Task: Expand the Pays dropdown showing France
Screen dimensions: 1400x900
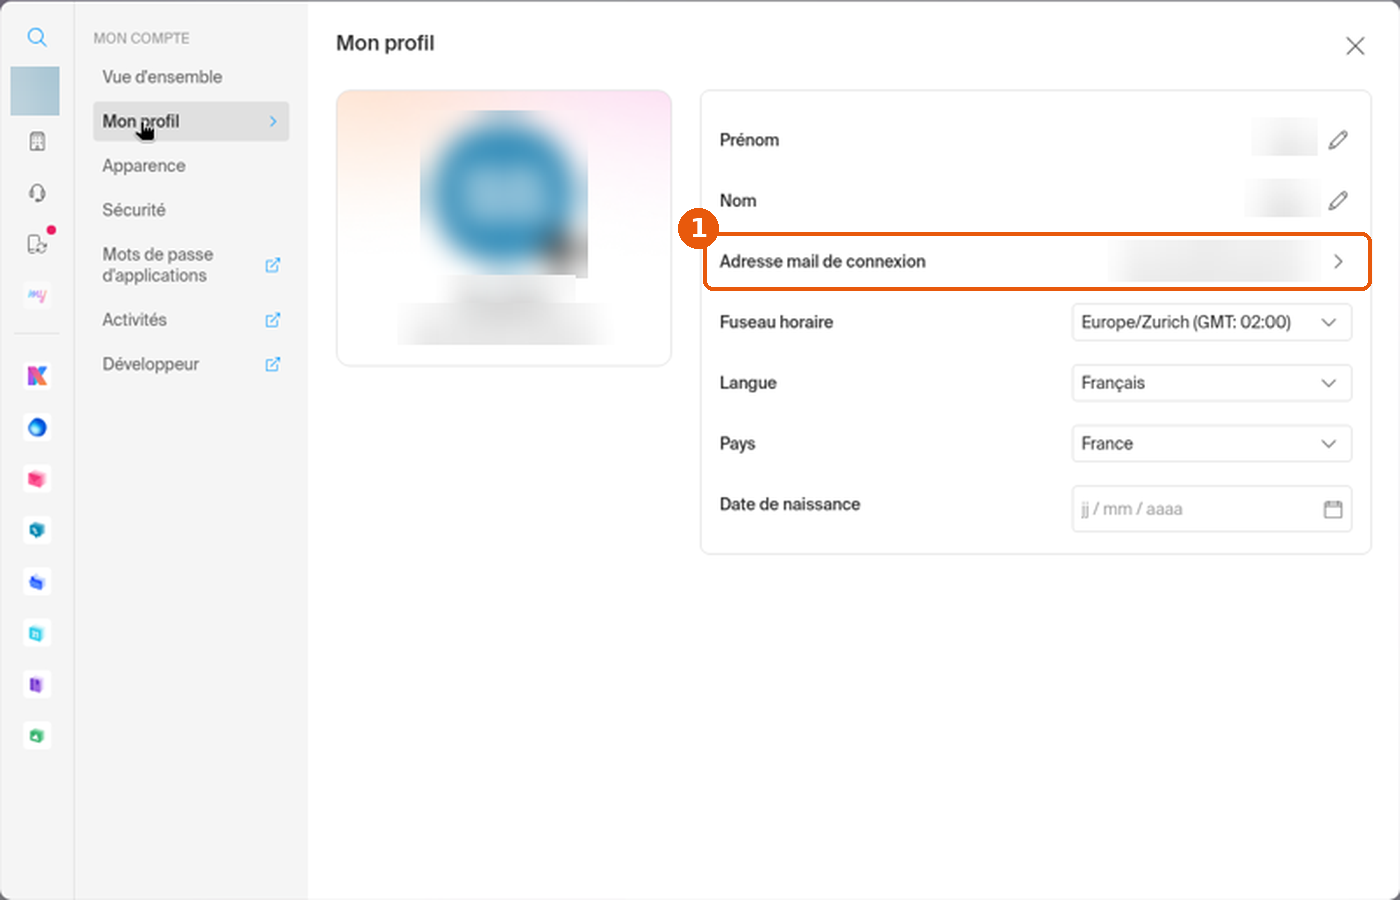Action: pos(1212,444)
